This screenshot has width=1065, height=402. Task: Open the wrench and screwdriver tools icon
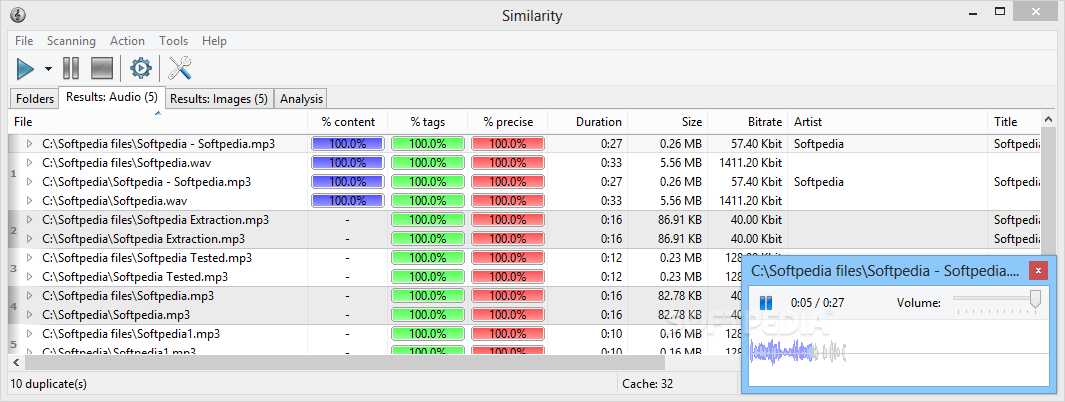[180, 68]
